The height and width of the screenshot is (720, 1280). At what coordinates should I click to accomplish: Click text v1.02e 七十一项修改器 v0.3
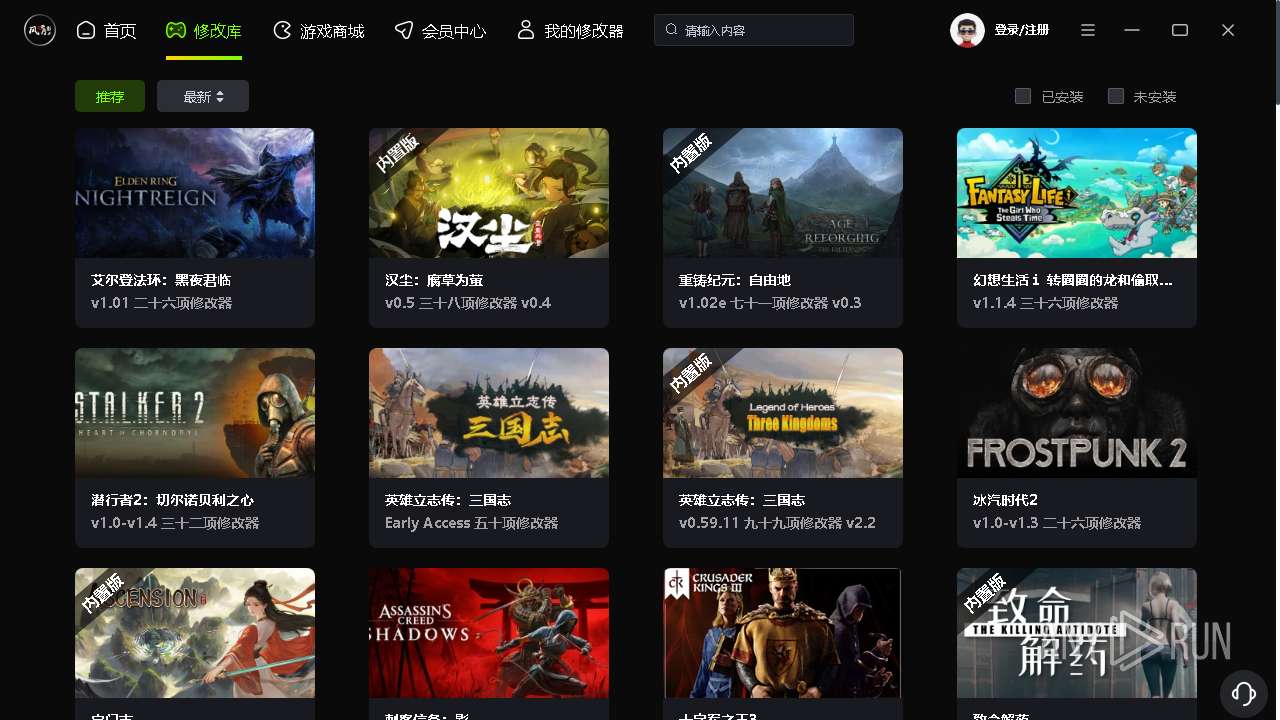[x=770, y=303]
